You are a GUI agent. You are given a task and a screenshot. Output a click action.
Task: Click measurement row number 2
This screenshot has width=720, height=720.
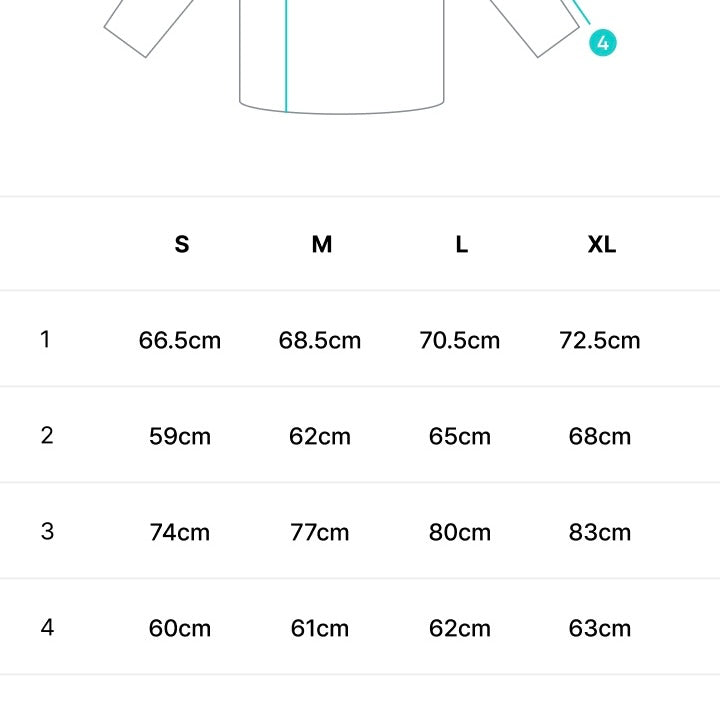pos(46,436)
